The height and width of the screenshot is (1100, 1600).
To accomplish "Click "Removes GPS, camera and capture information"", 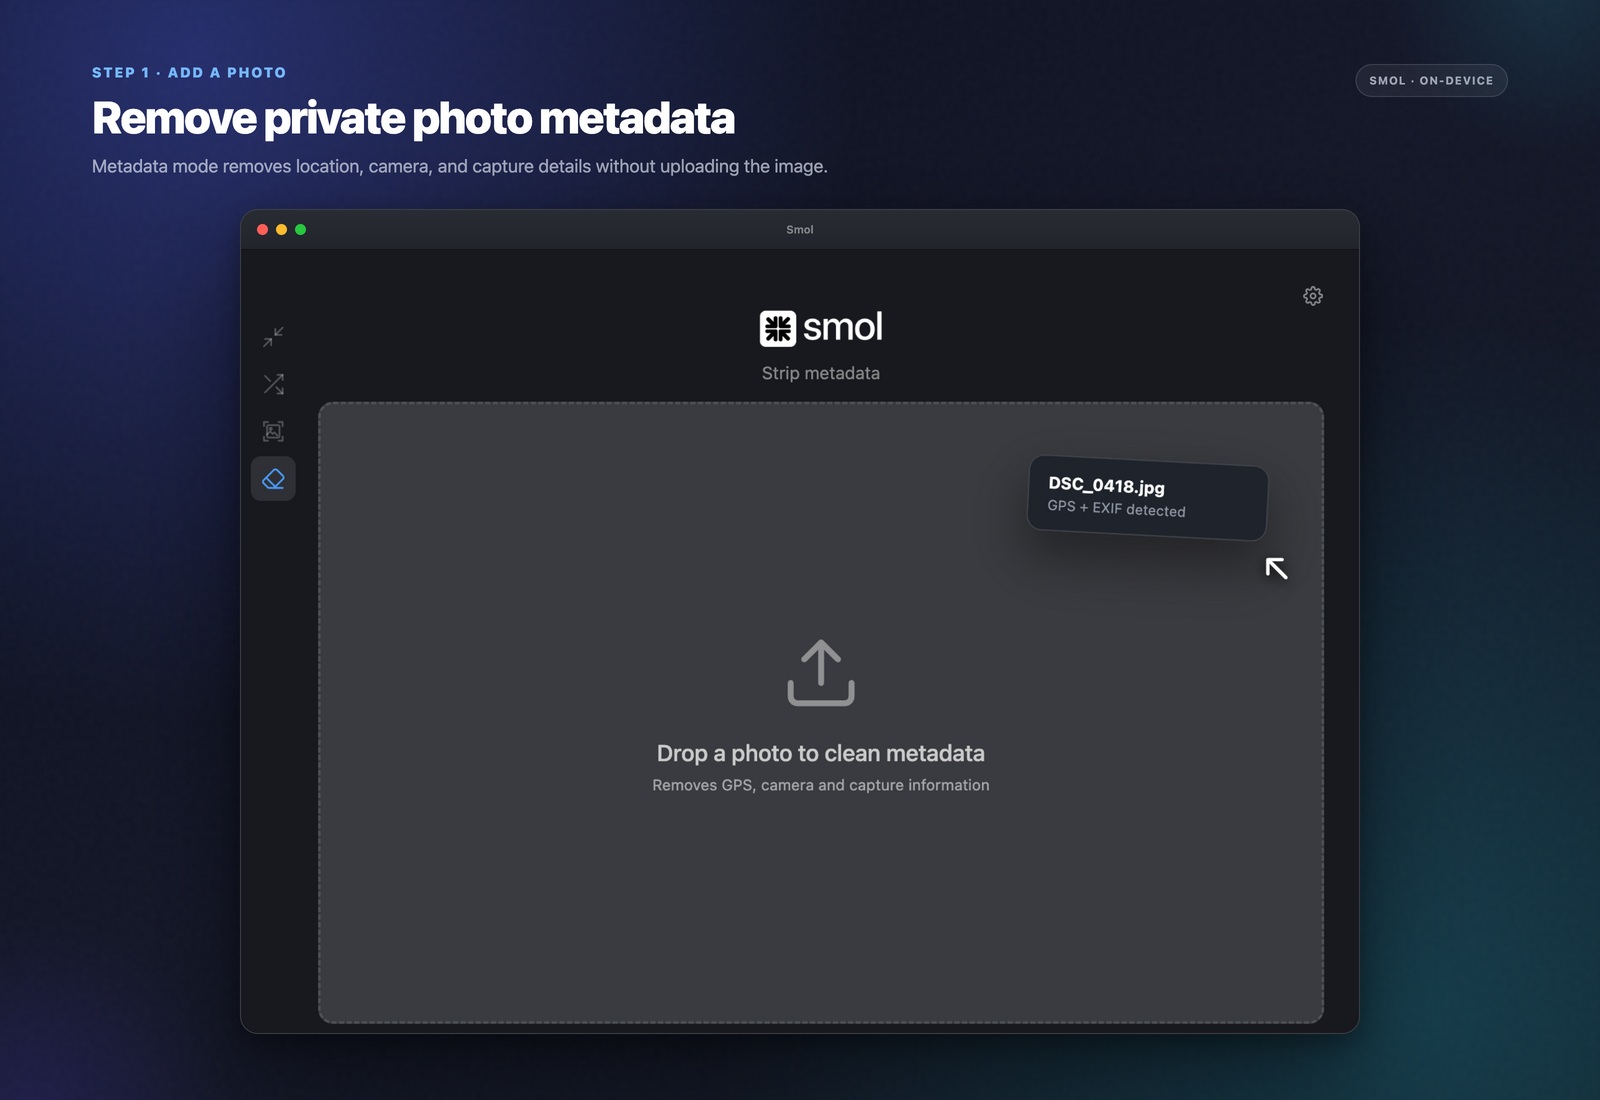I will (821, 785).
